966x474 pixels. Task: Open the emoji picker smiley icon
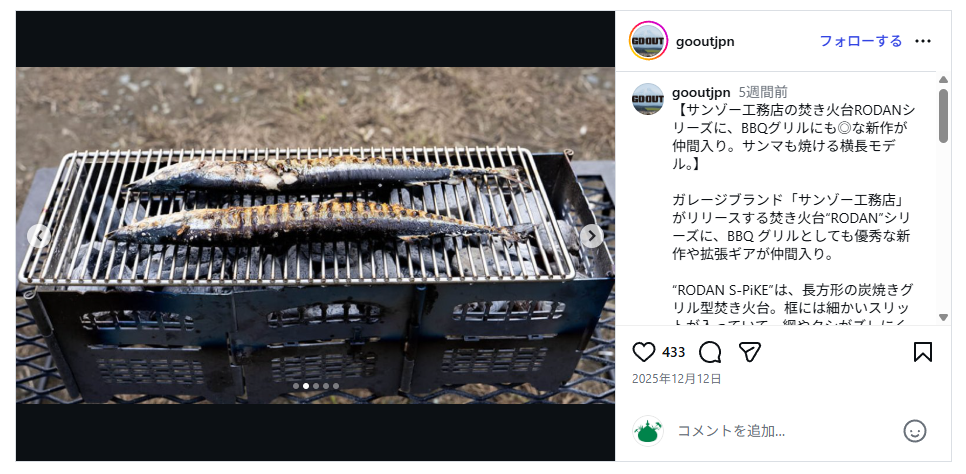point(914,431)
